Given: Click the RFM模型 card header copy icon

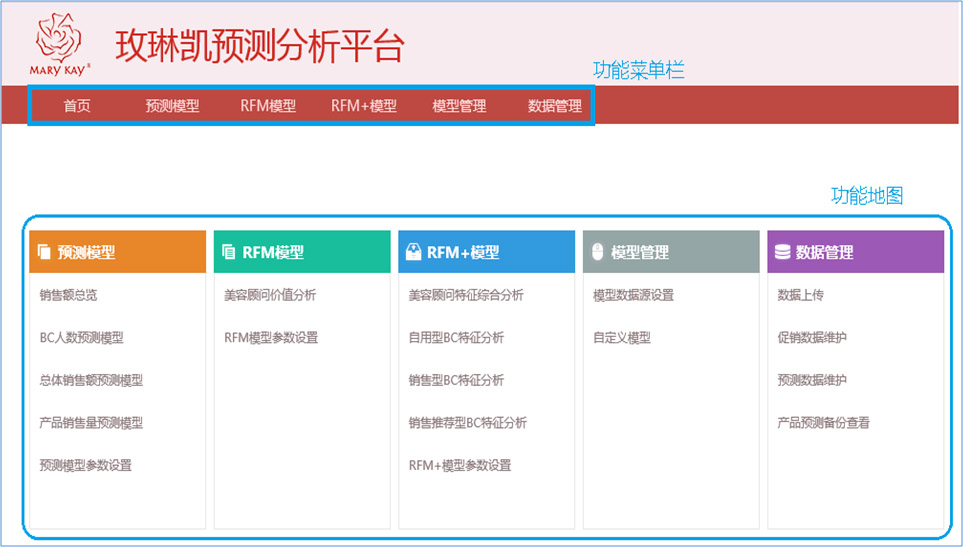Looking at the screenshot, I should 228,252.
